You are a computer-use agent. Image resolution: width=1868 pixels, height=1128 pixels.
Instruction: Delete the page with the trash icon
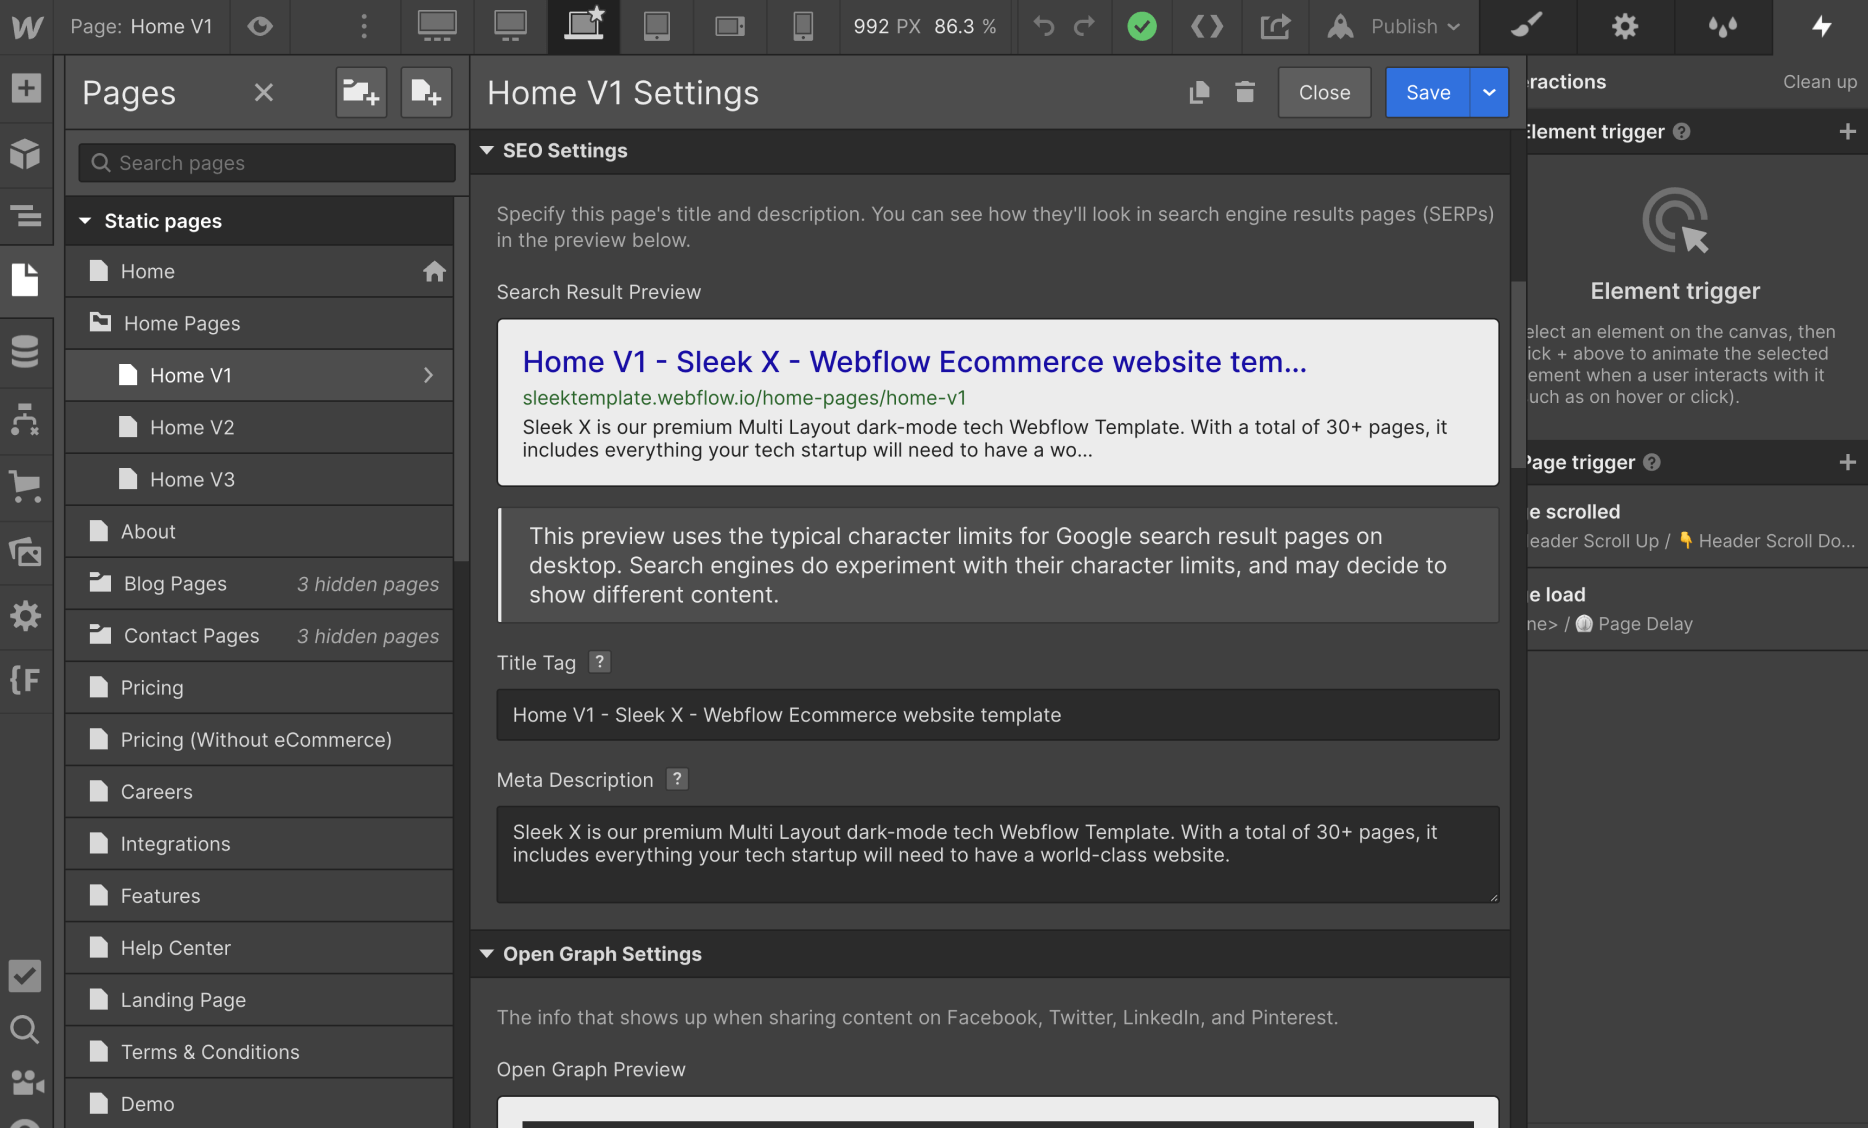(1244, 92)
